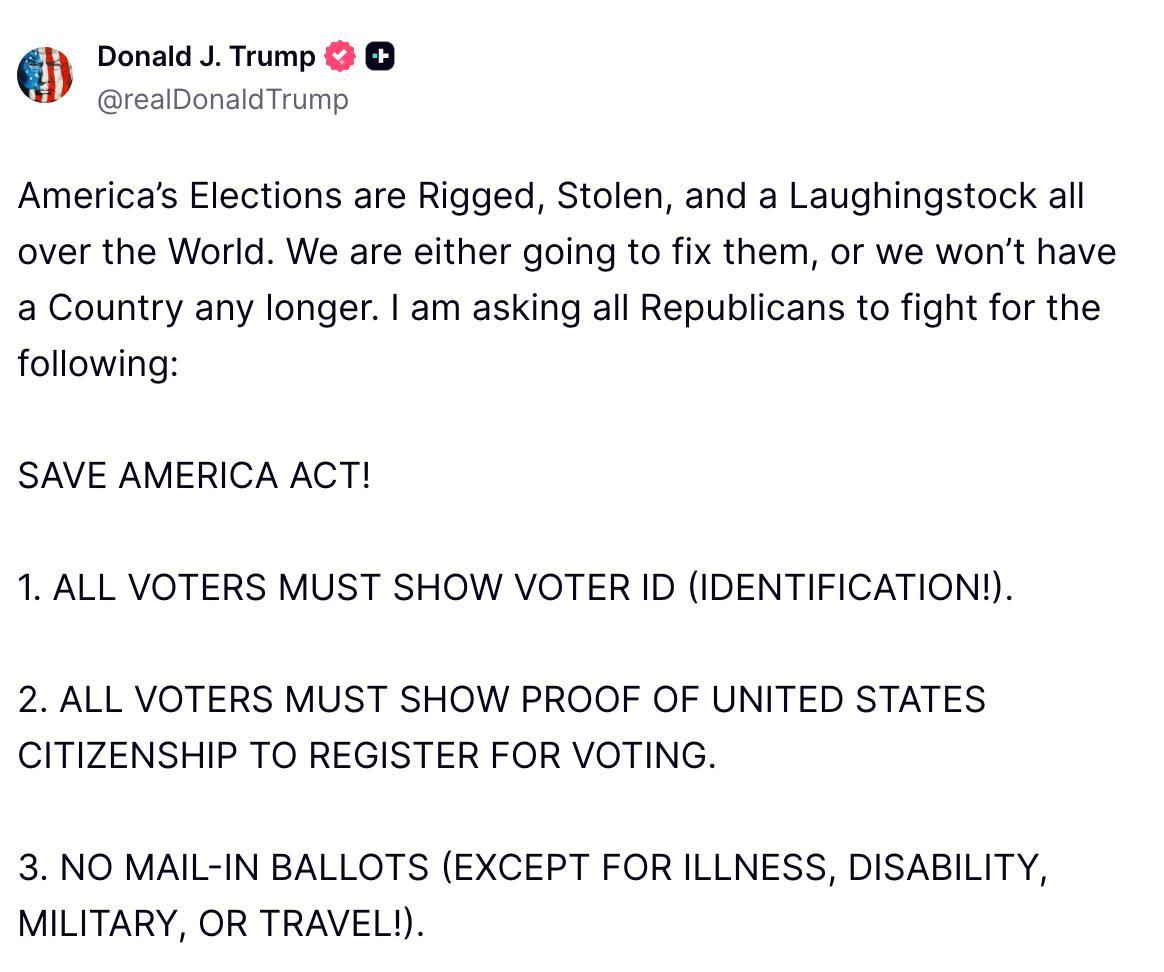
Task: Click 'CITIZENSHIP TO REGISTER FOR VOTING' line
Action: point(367,755)
